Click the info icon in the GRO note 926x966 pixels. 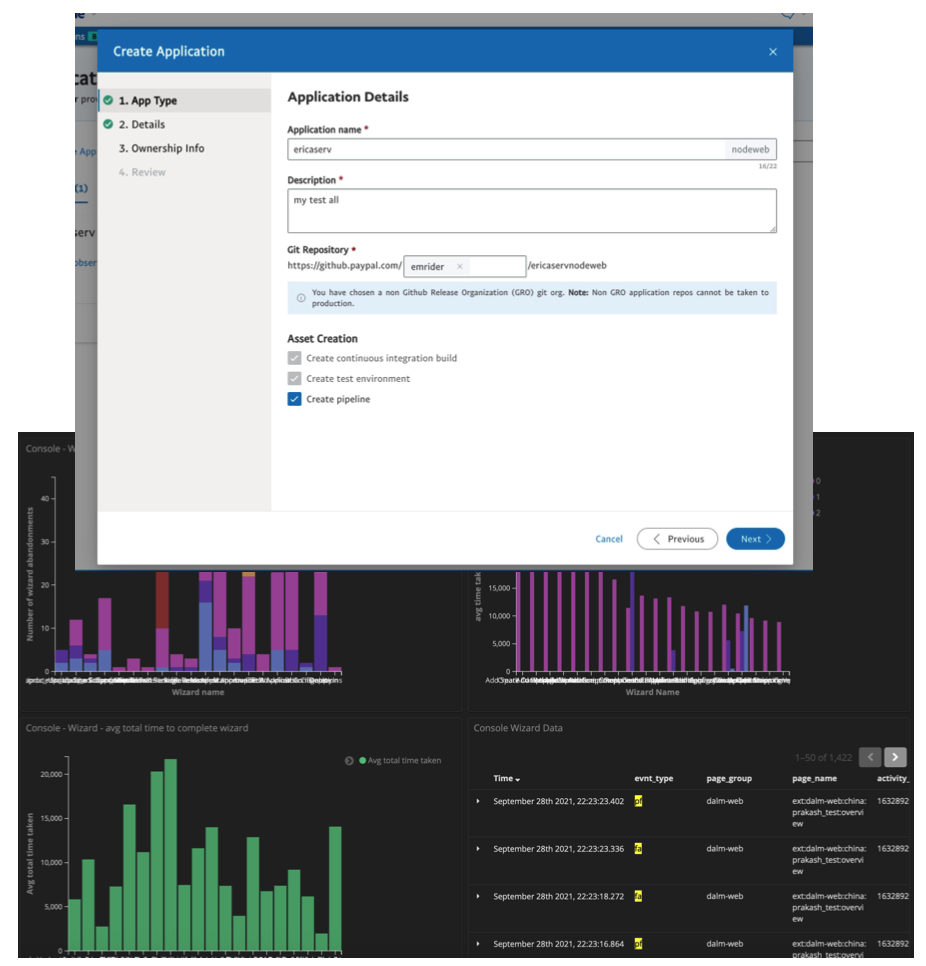pyautogui.click(x=301, y=298)
